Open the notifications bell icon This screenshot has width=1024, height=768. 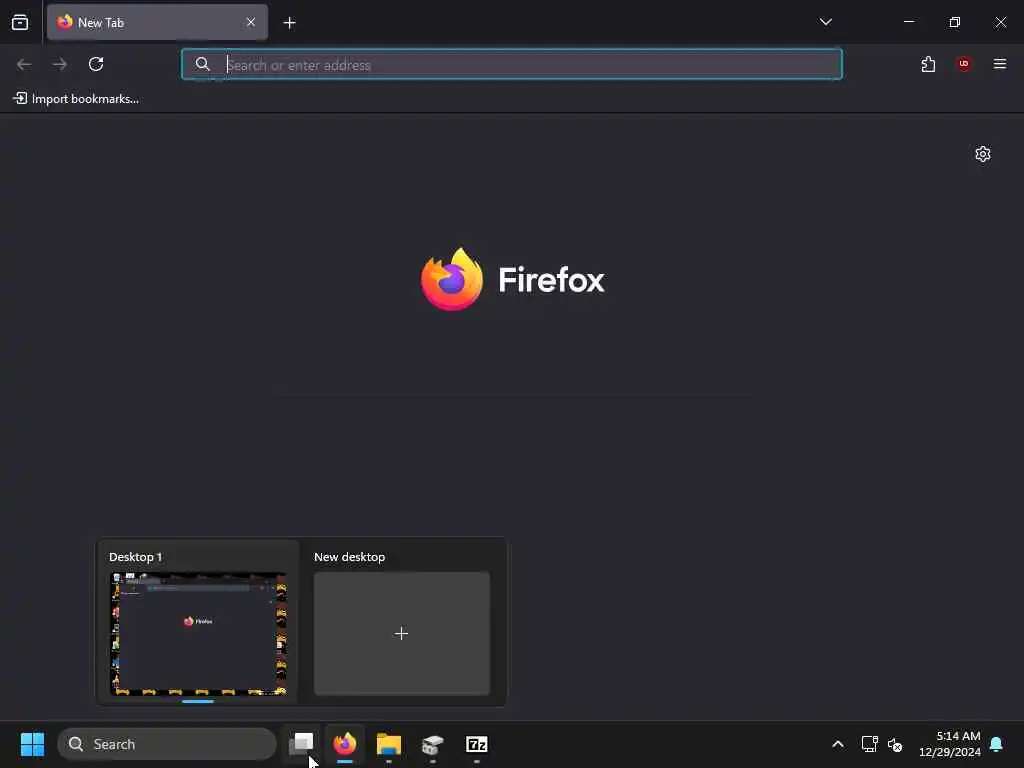pos(997,744)
